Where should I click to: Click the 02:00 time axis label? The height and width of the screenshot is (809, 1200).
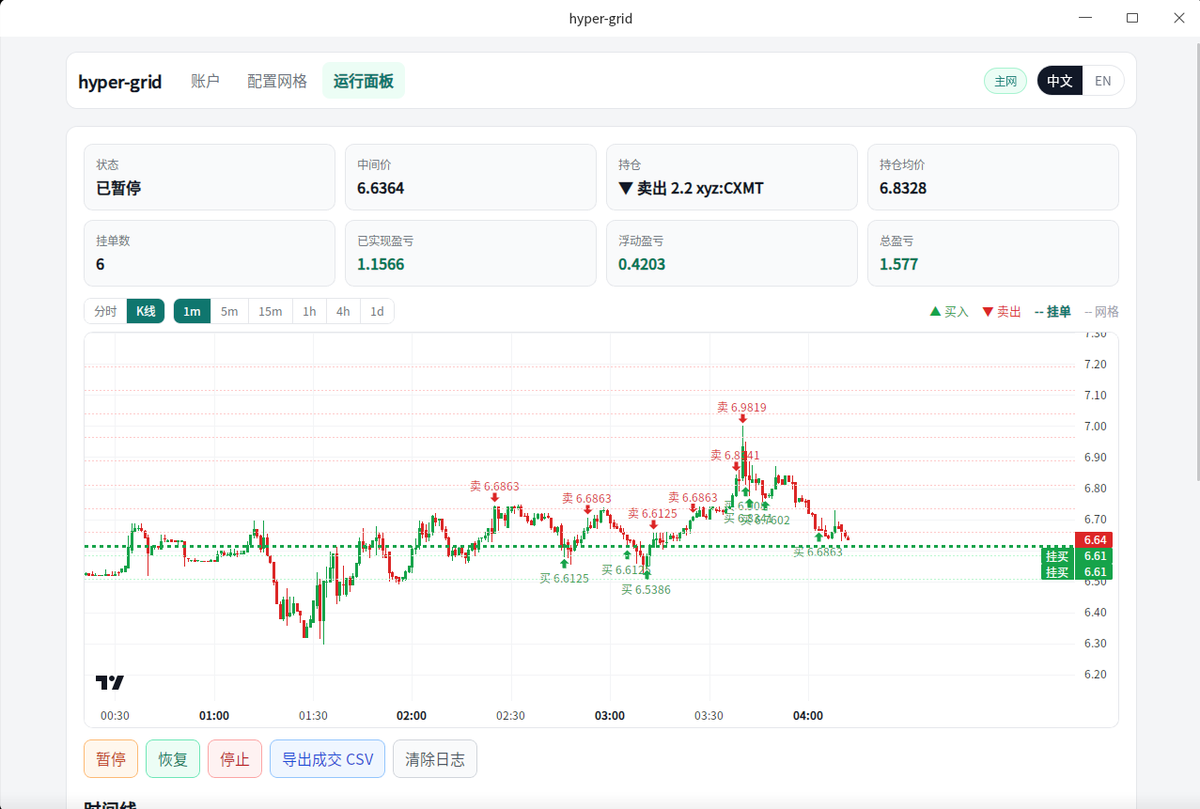[x=411, y=716]
